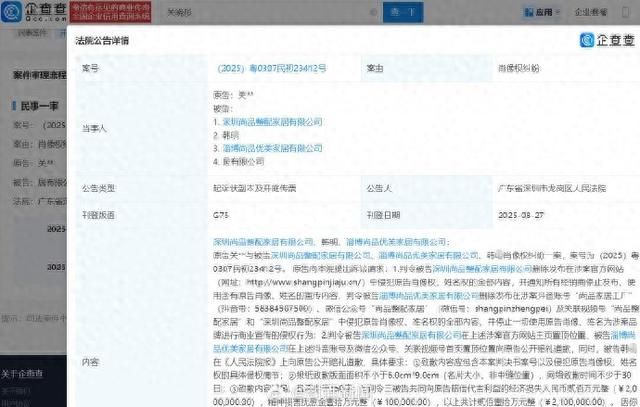Click the 案由 label cell
Screen dimensions: 640x407
375,68
